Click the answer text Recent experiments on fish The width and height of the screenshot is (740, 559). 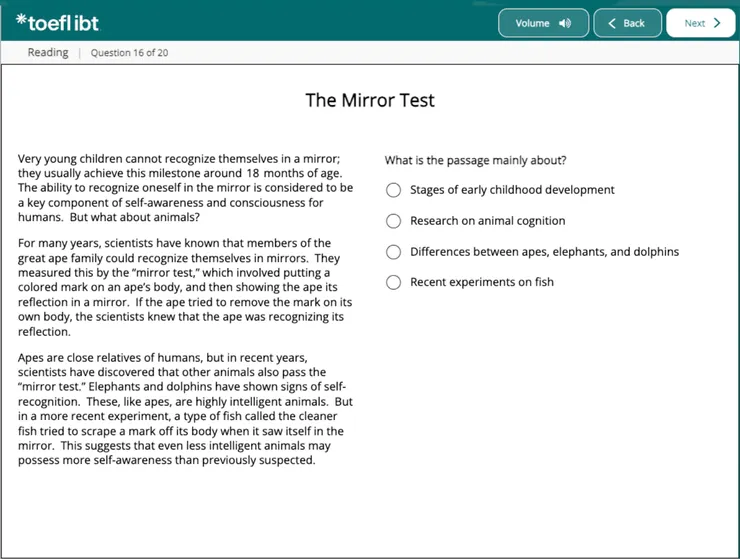coord(481,282)
